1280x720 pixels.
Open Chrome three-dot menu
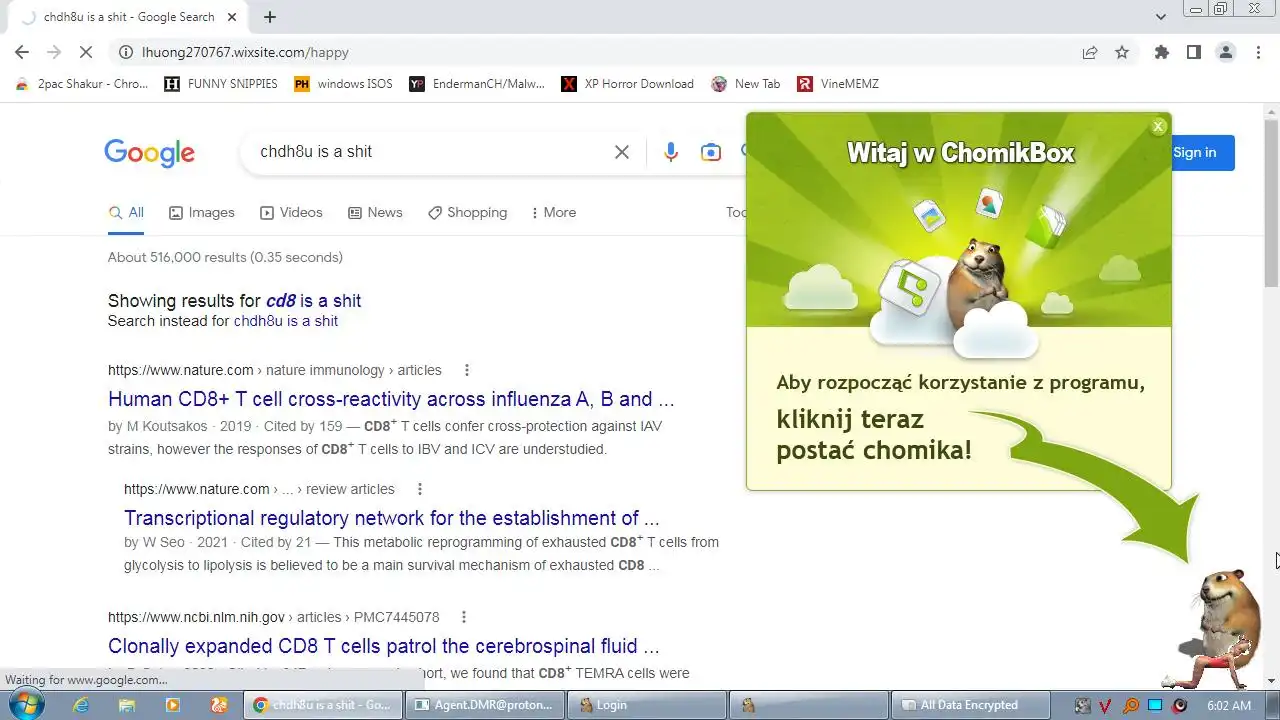(1258, 52)
